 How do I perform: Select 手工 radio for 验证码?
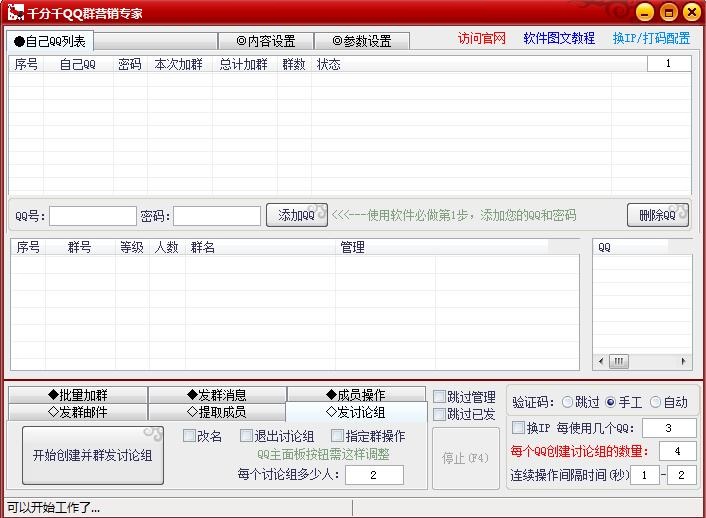click(x=610, y=402)
